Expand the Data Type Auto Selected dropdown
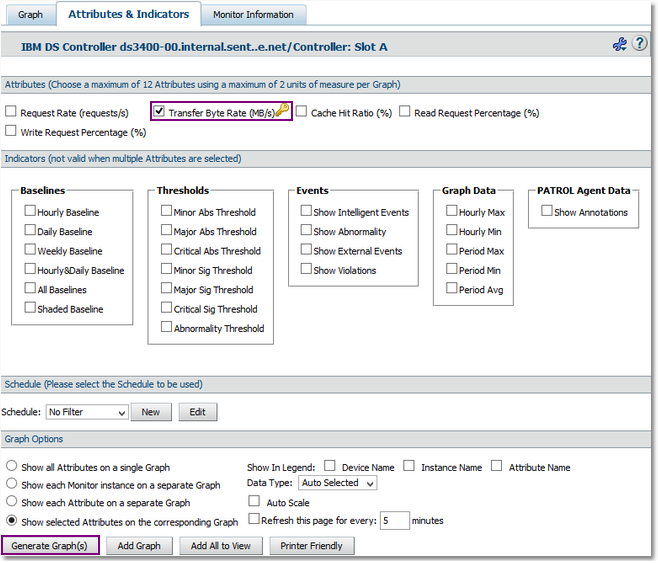 tap(337, 483)
